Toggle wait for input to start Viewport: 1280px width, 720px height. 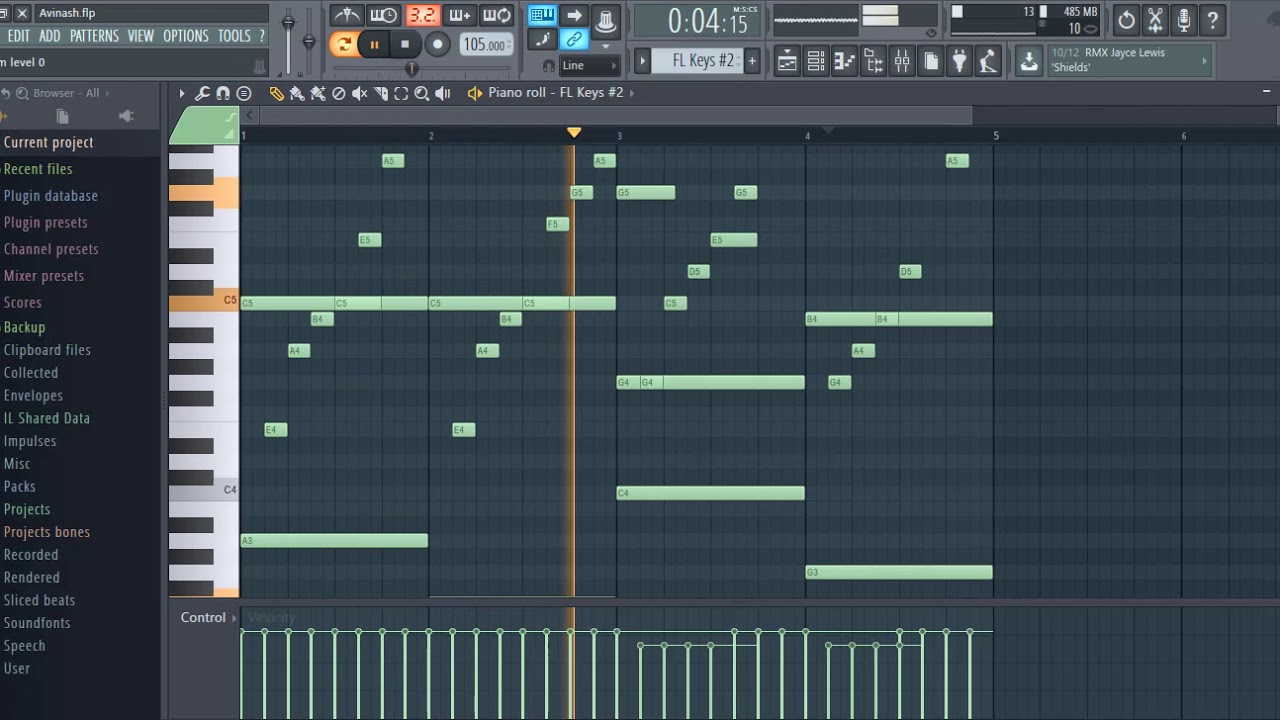(x=384, y=15)
